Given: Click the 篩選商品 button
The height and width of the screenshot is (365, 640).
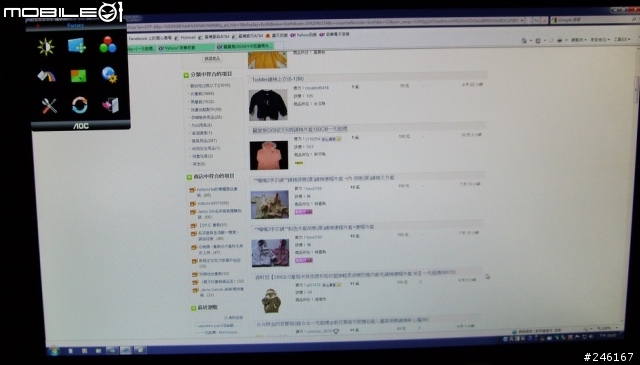Looking at the screenshot, I should 212,59.
